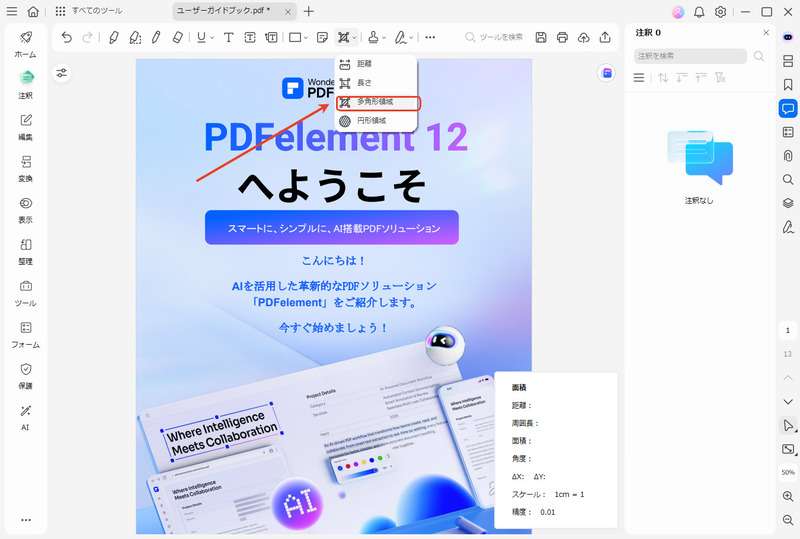
Task: Activate the Underline annotation tool
Action: (x=202, y=37)
